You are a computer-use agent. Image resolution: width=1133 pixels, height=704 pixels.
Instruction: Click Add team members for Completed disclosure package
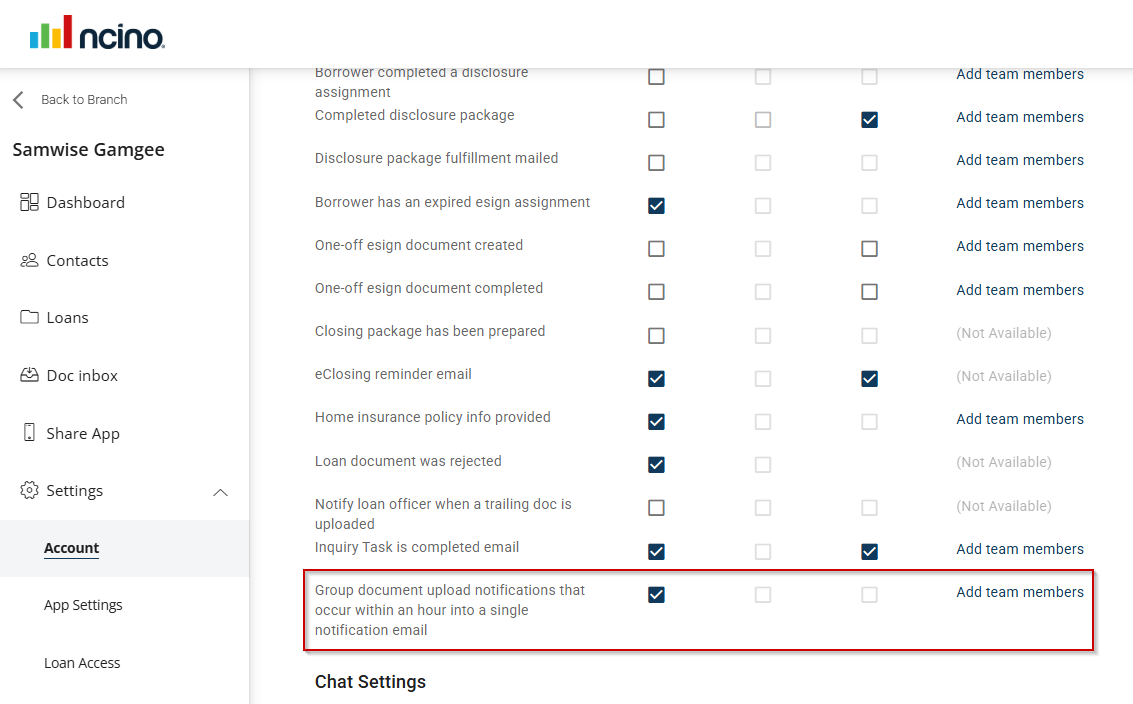pos(1019,117)
